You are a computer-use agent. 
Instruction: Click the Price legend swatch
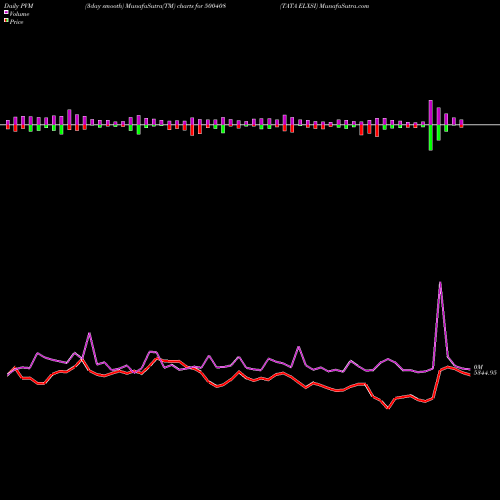pyautogui.click(x=6, y=21)
